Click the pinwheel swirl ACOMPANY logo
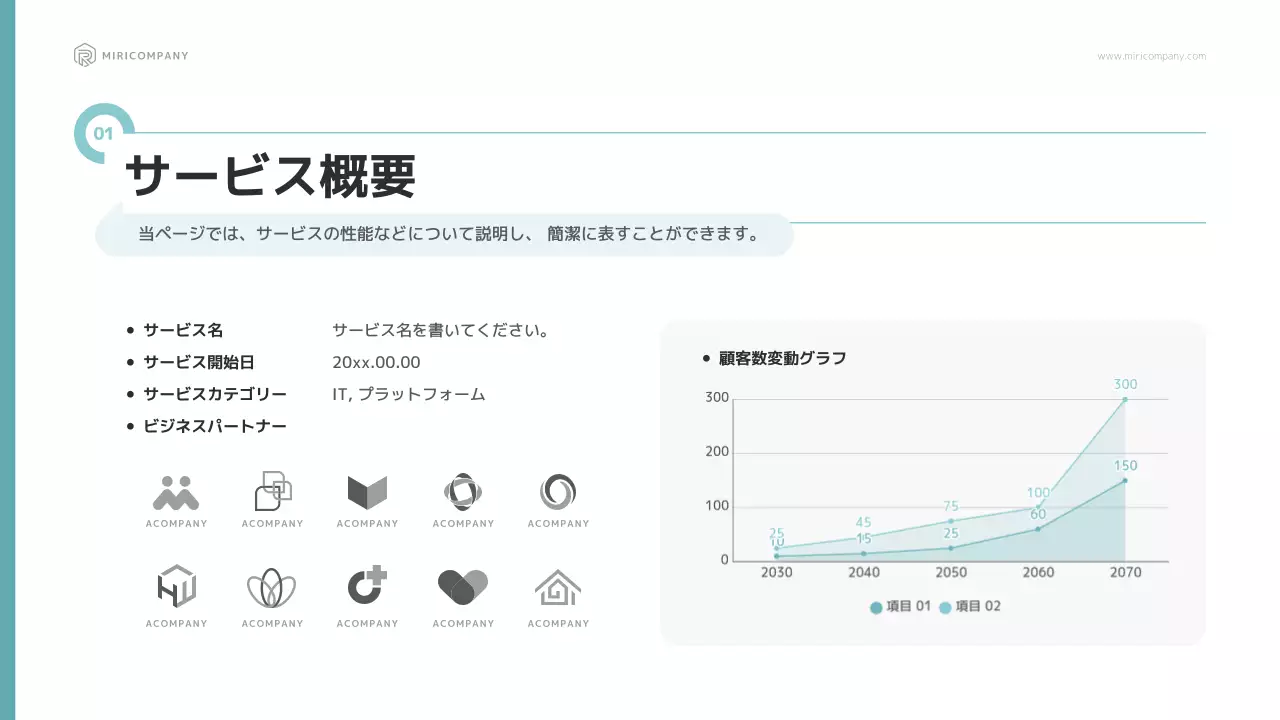 tap(463, 490)
